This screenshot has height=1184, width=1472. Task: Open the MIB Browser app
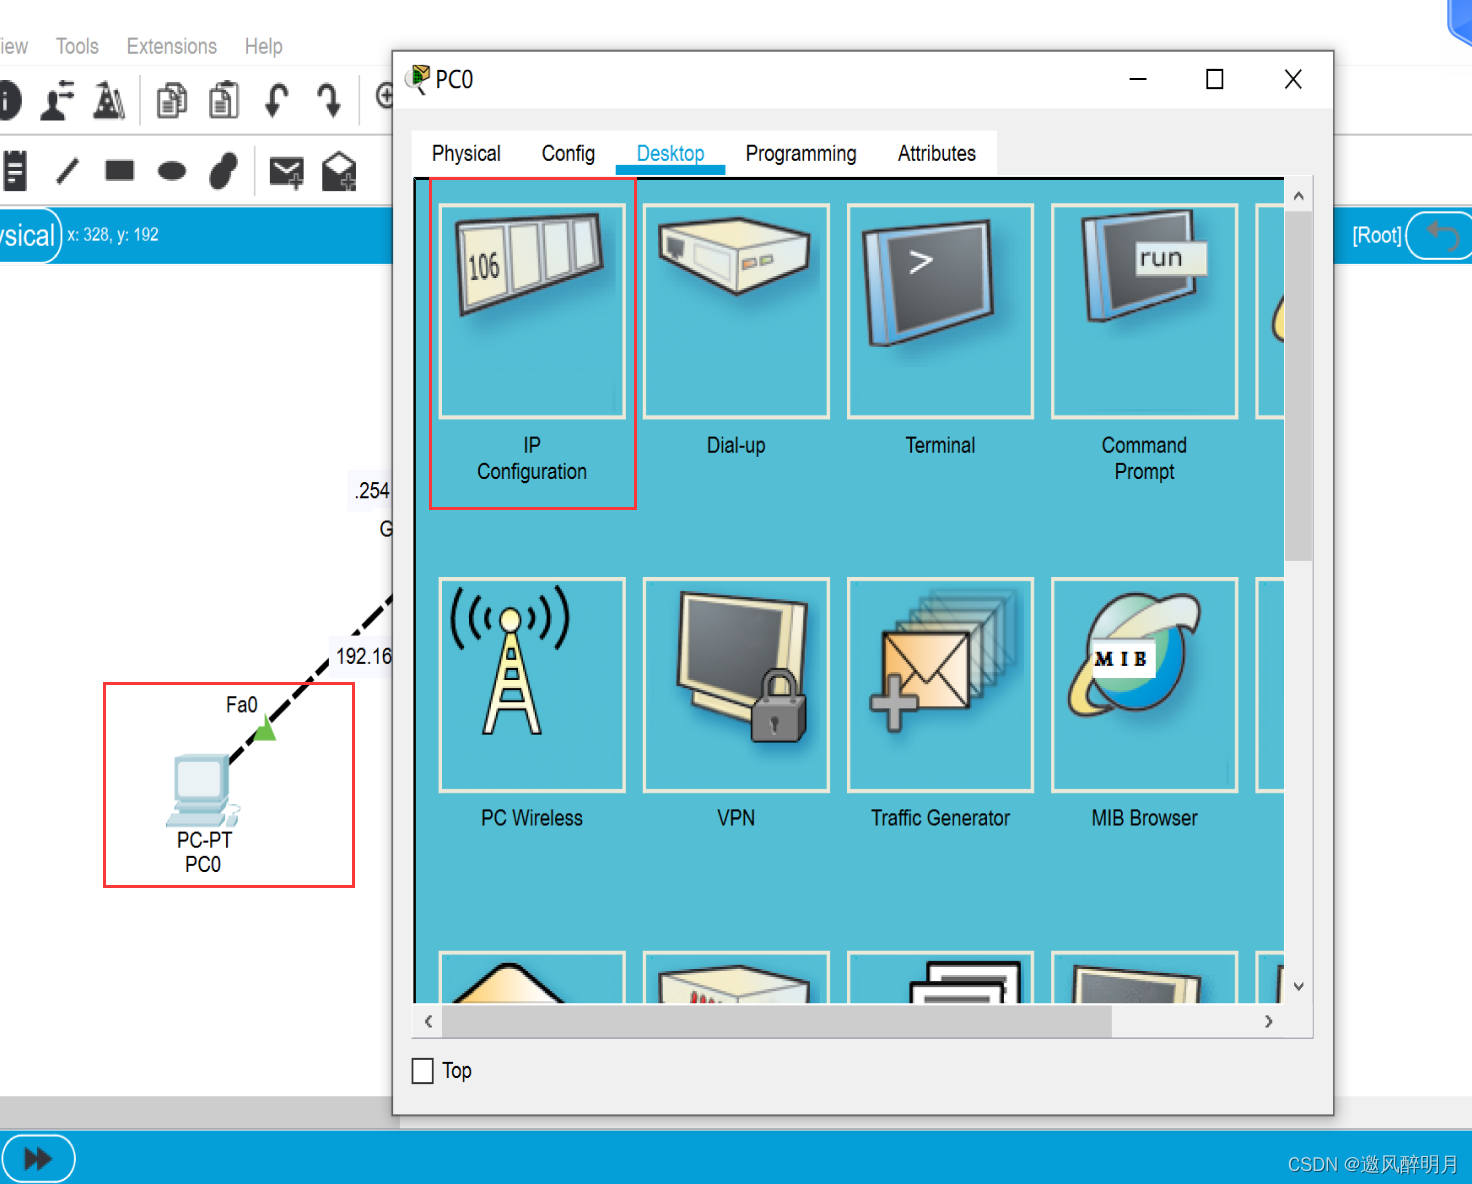pos(1144,685)
